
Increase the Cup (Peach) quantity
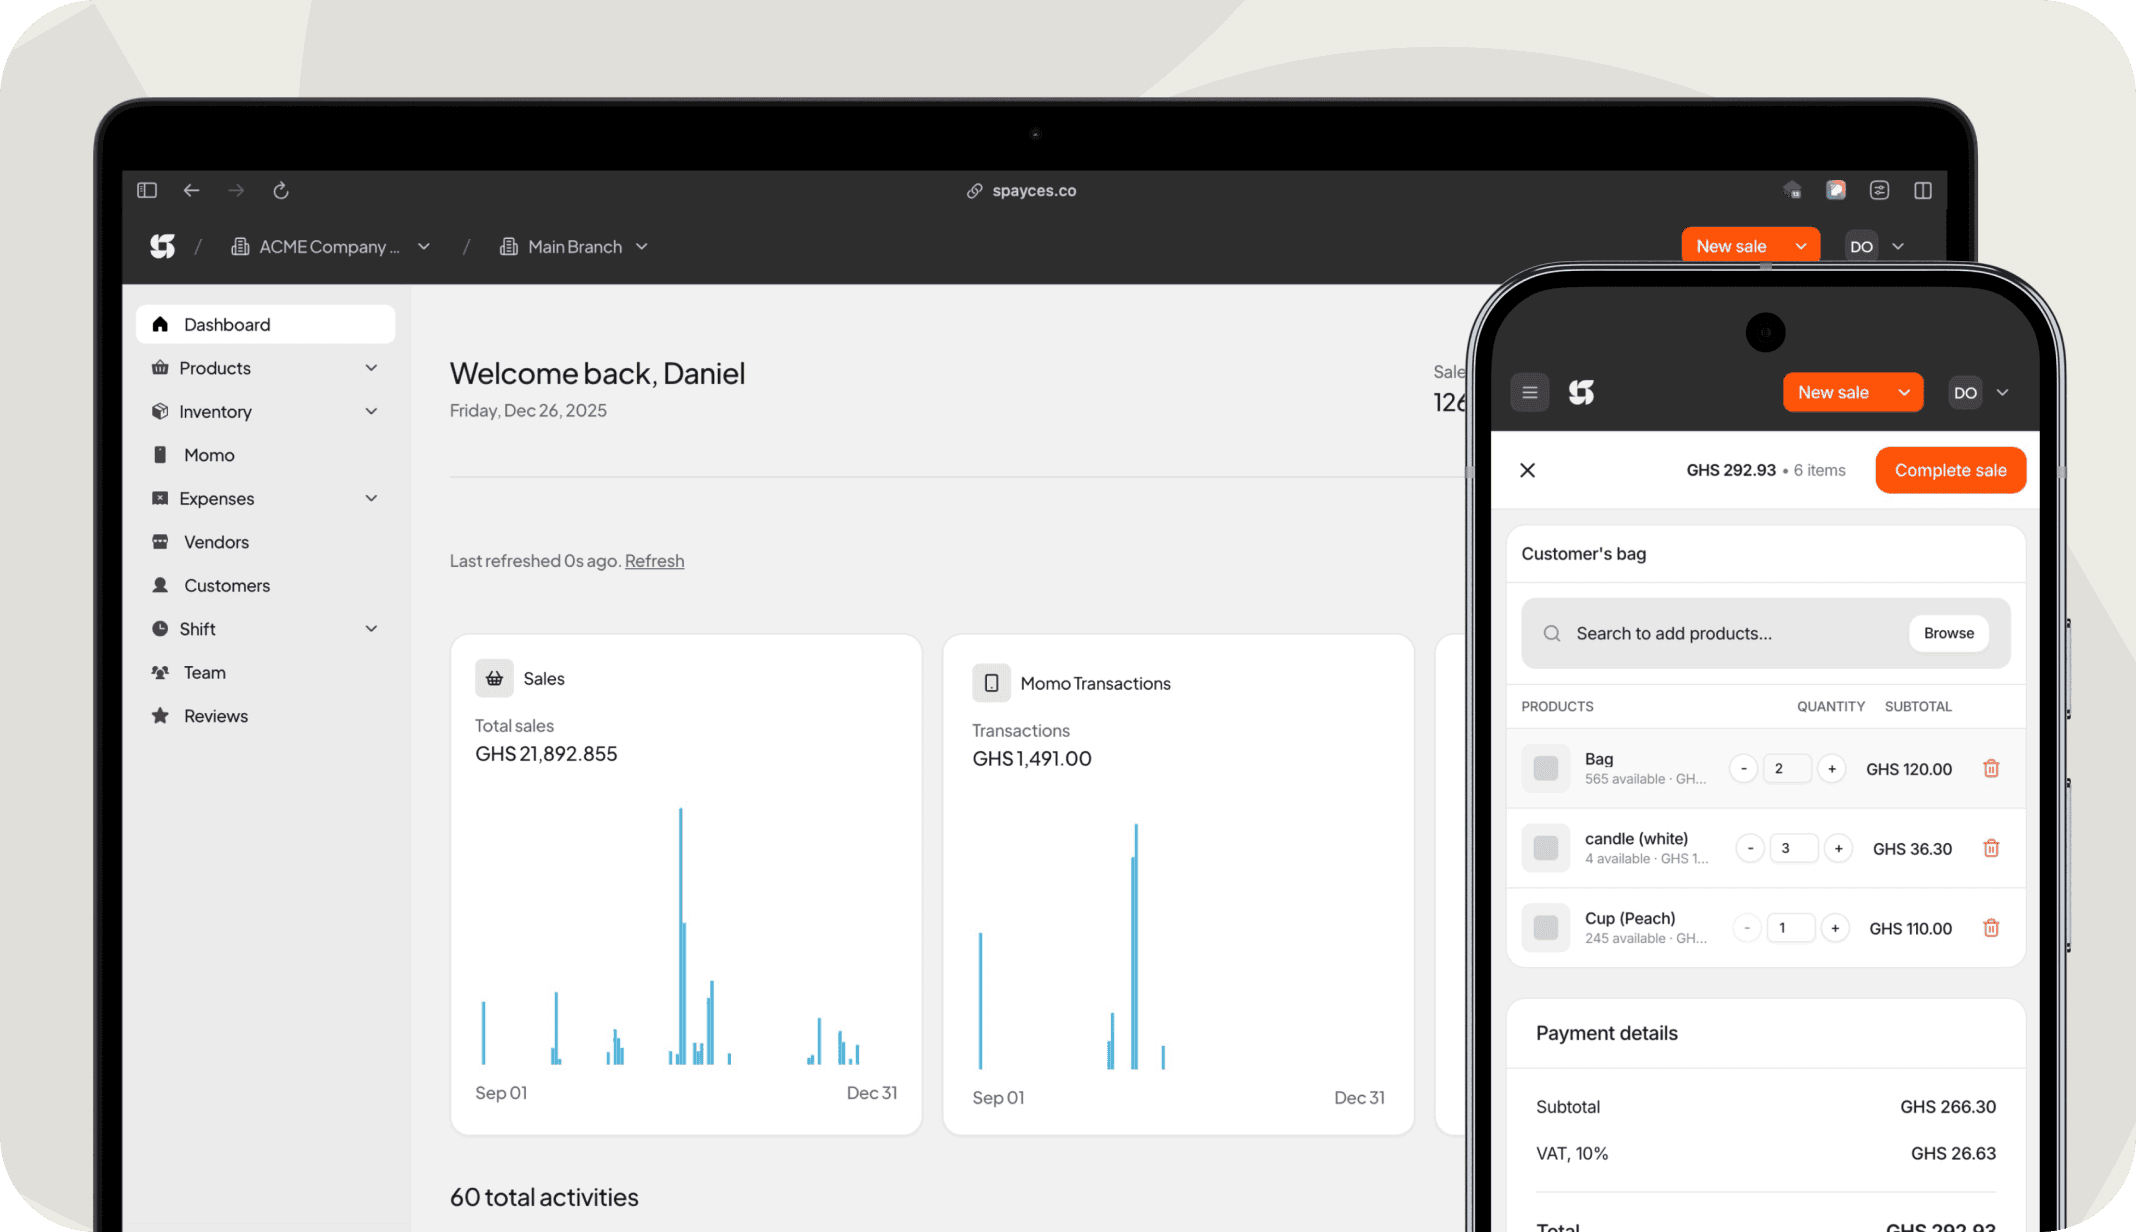(x=1835, y=928)
